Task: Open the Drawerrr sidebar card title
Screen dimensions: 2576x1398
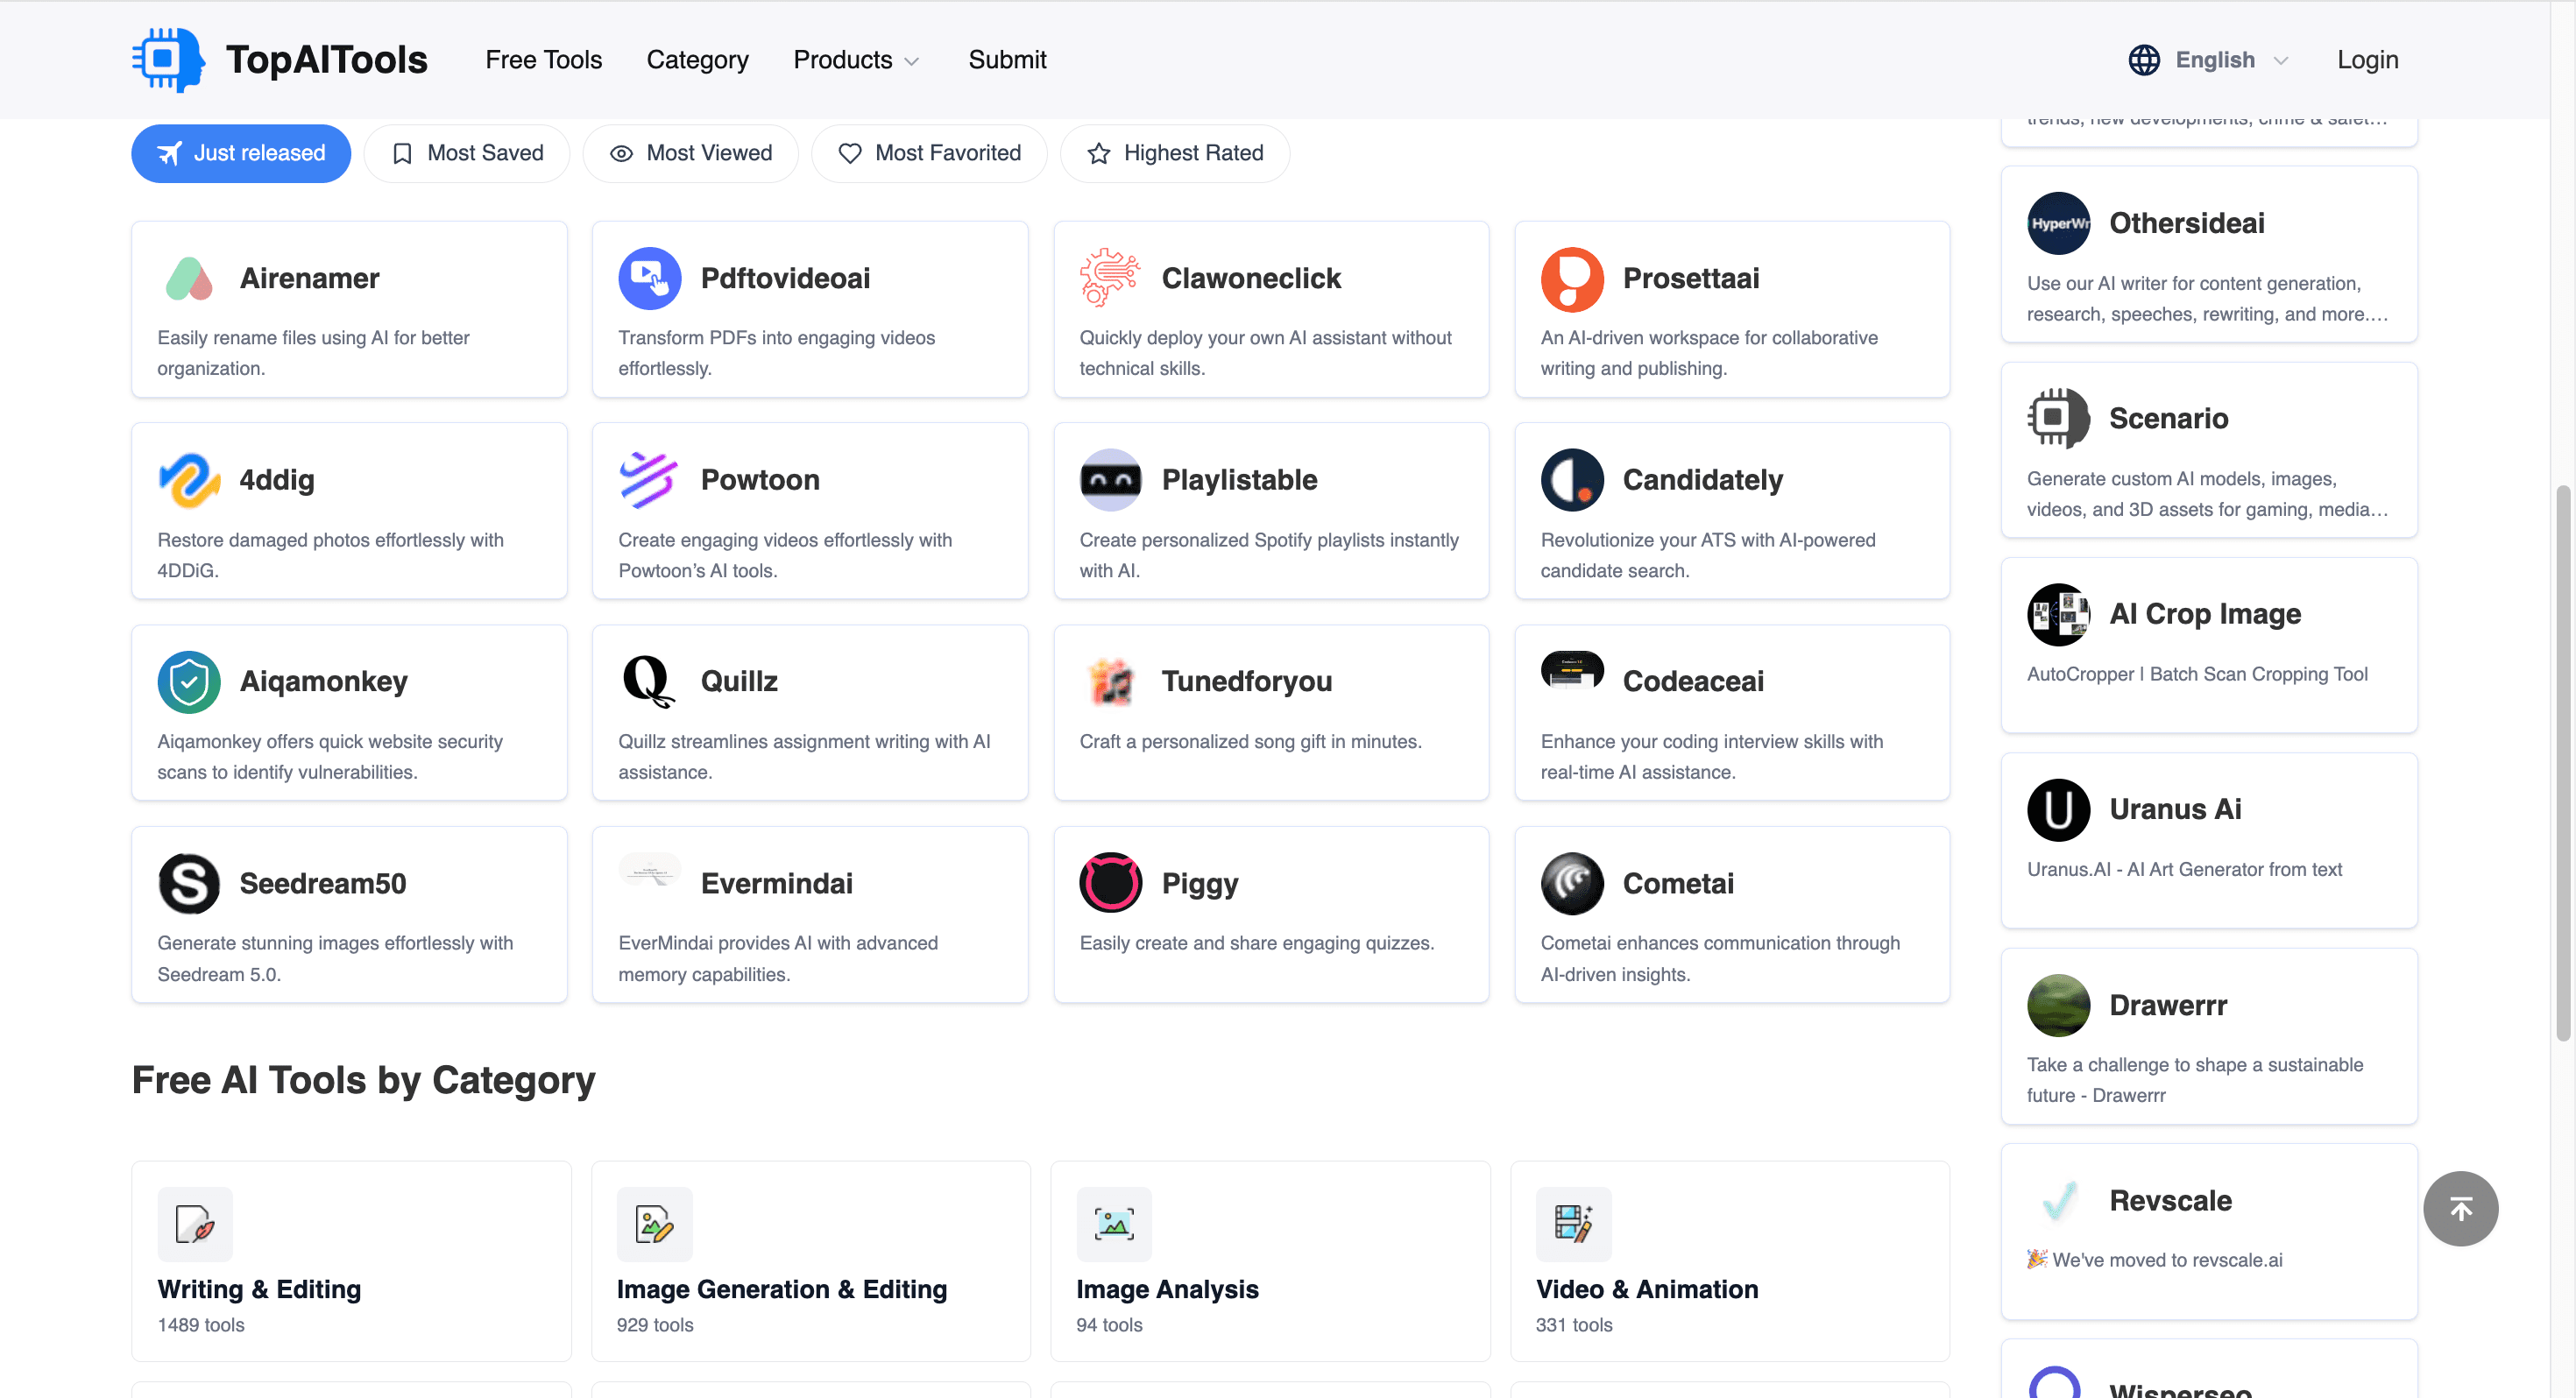Action: coord(2168,1006)
